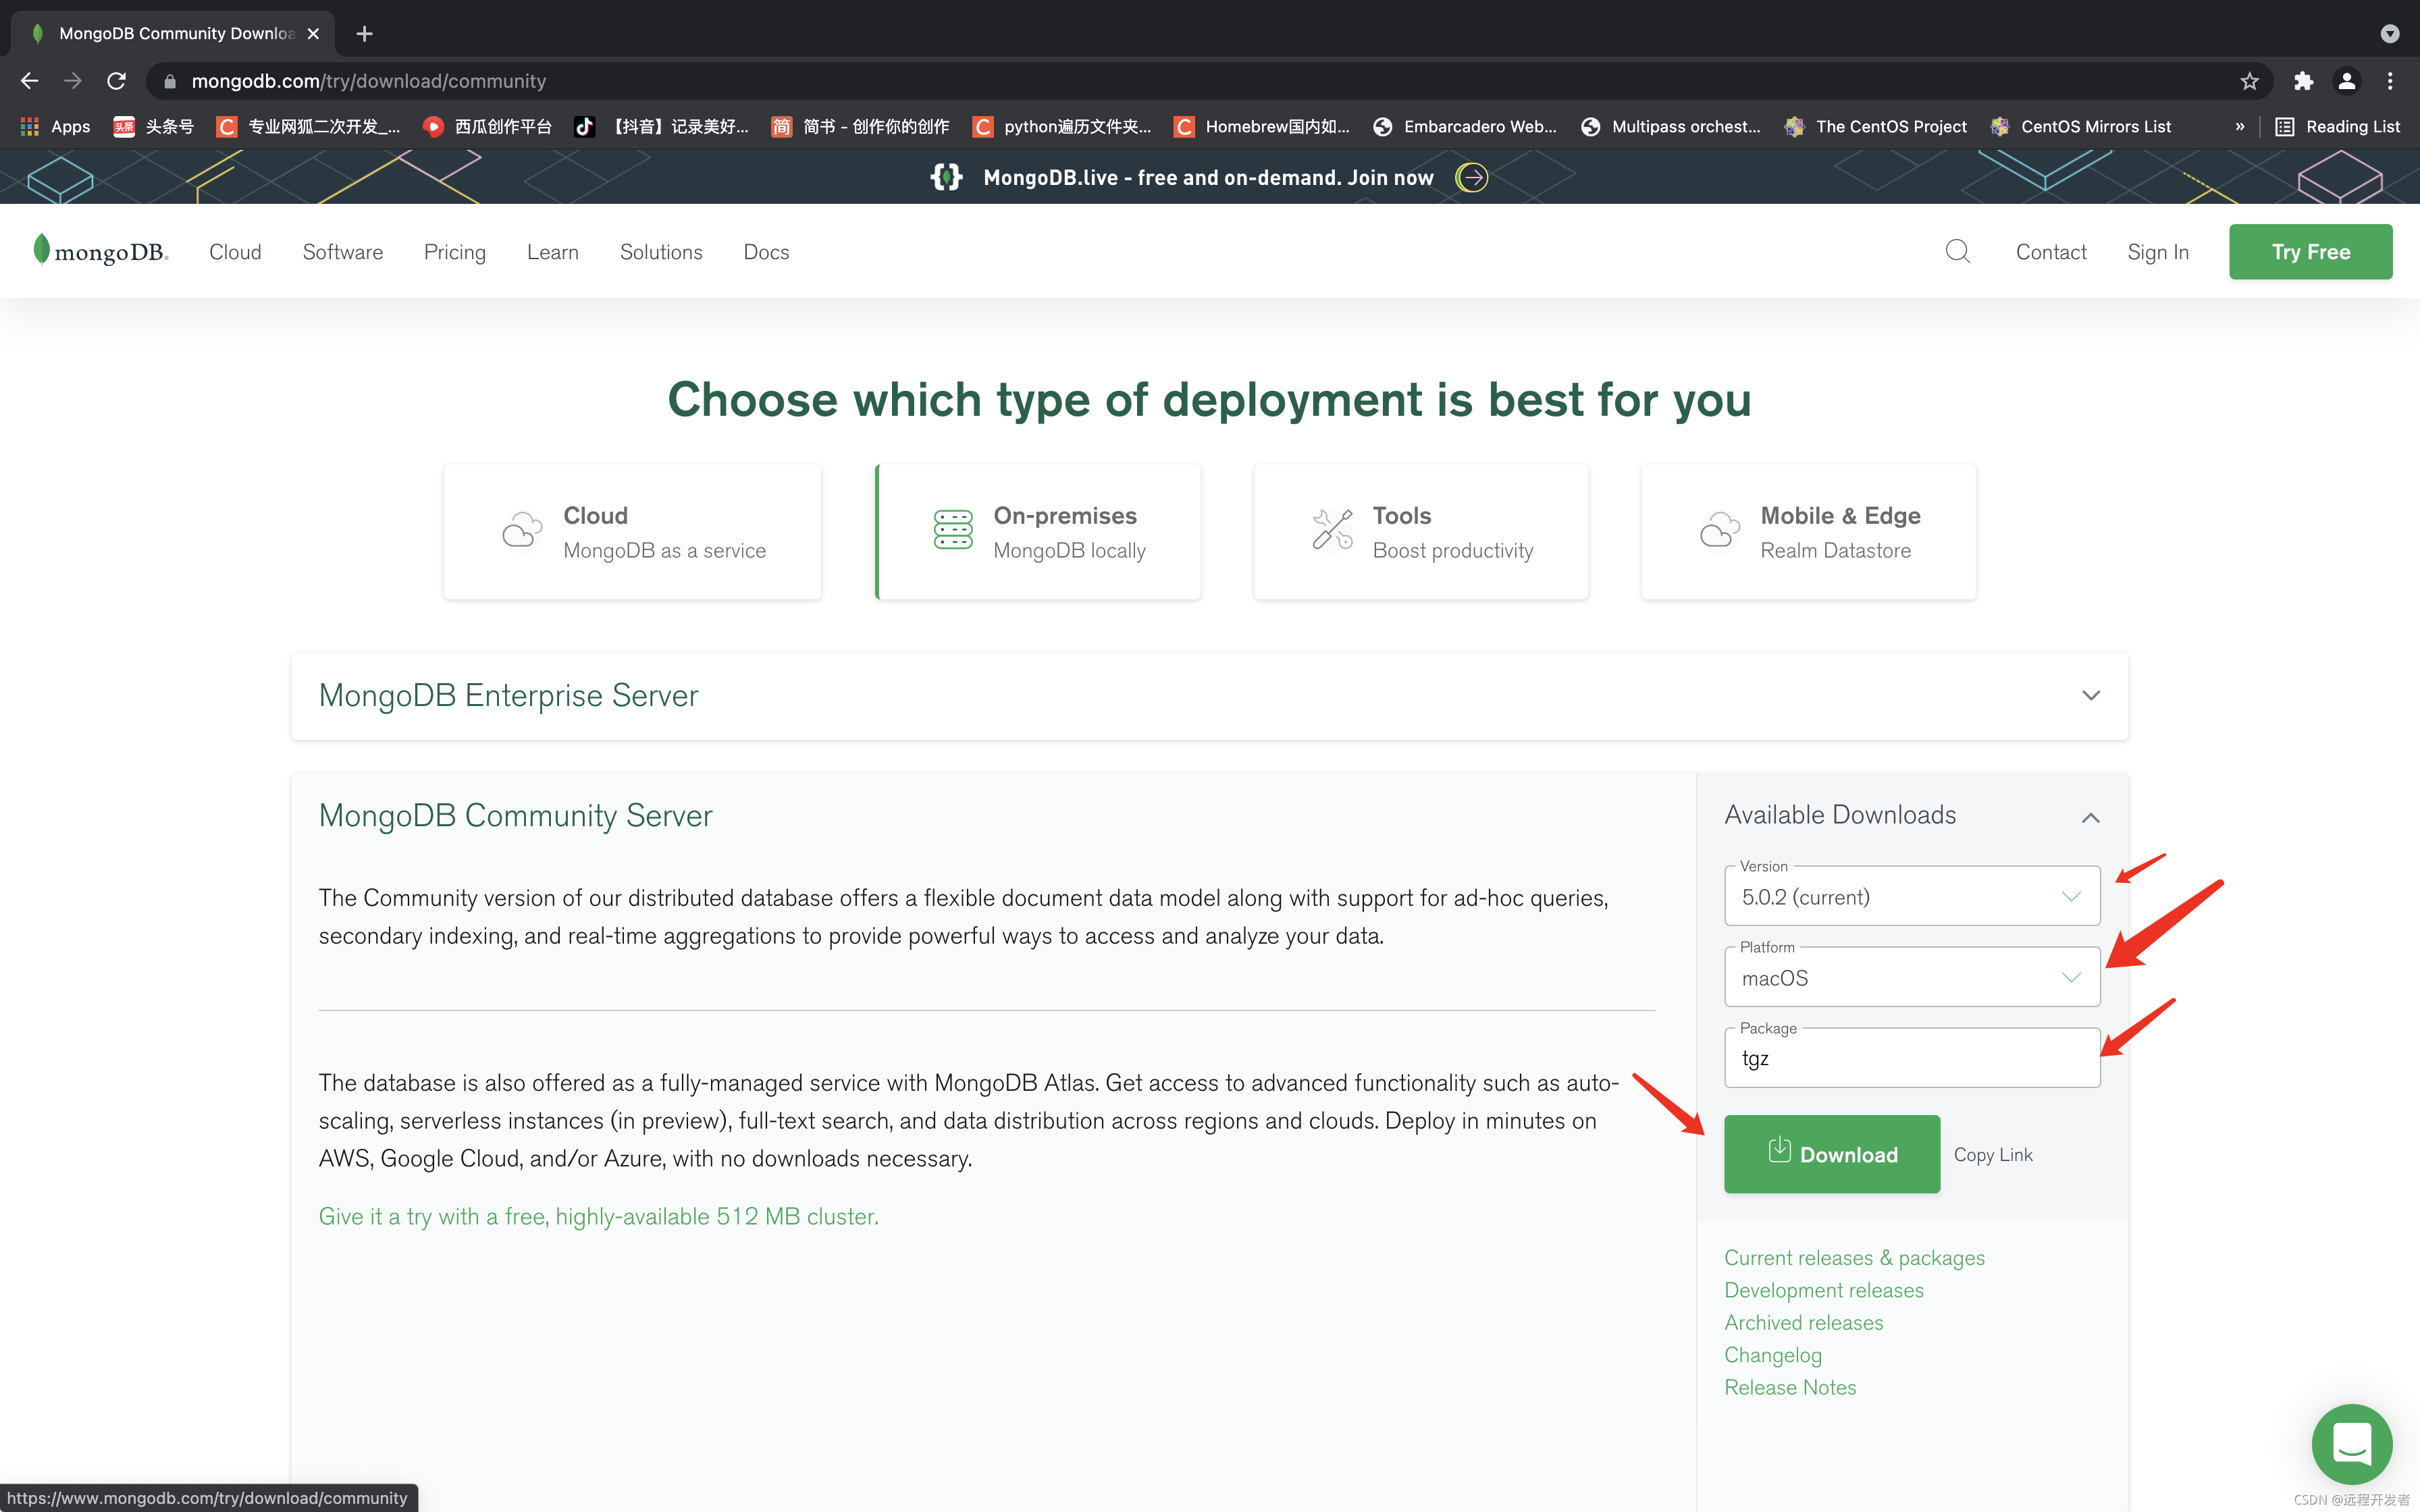Open the Docs navigation item
Viewport: 2420px width, 1512px height.
[x=766, y=252]
